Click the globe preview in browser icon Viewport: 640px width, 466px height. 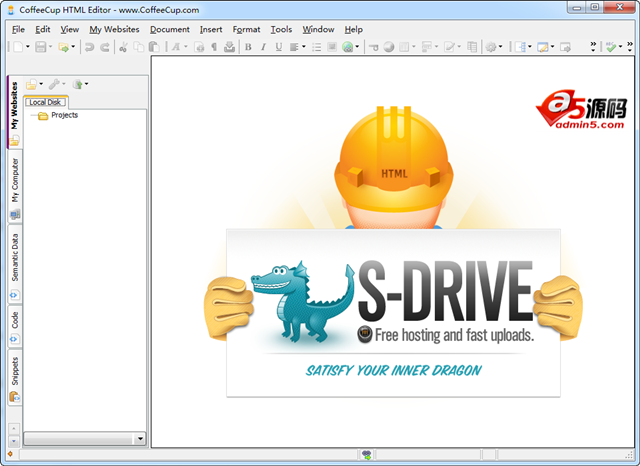(347, 47)
